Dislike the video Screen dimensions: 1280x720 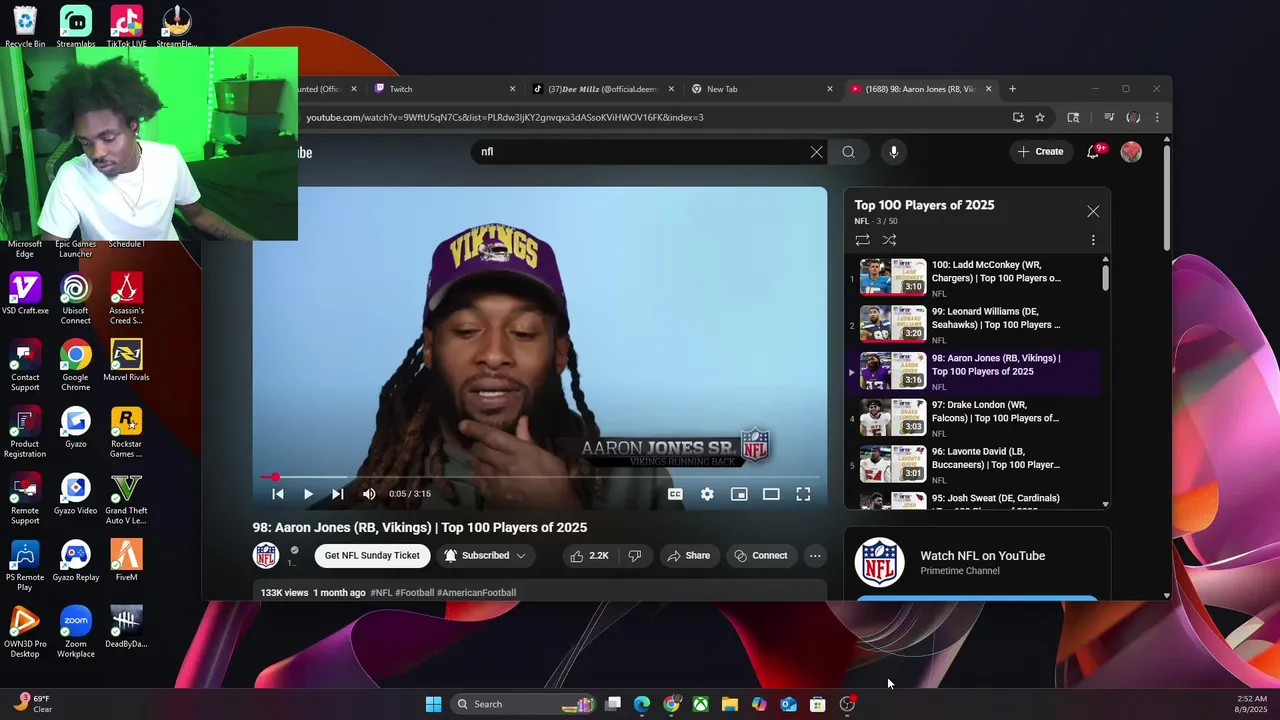[635, 556]
